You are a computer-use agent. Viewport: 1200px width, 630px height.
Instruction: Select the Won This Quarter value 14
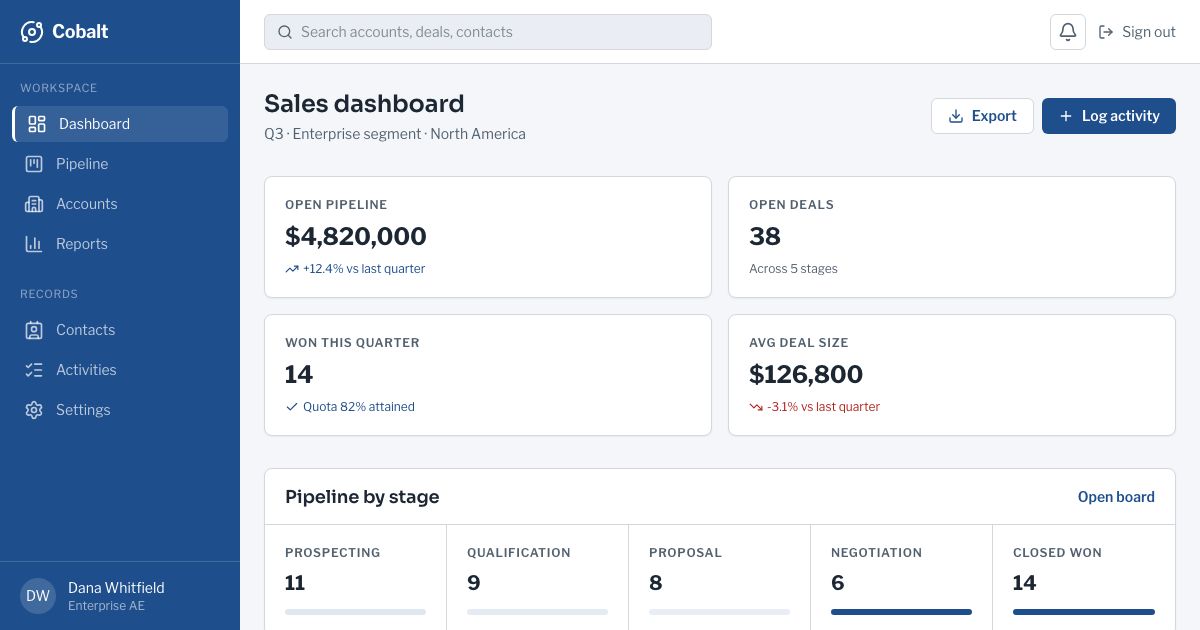[299, 374]
